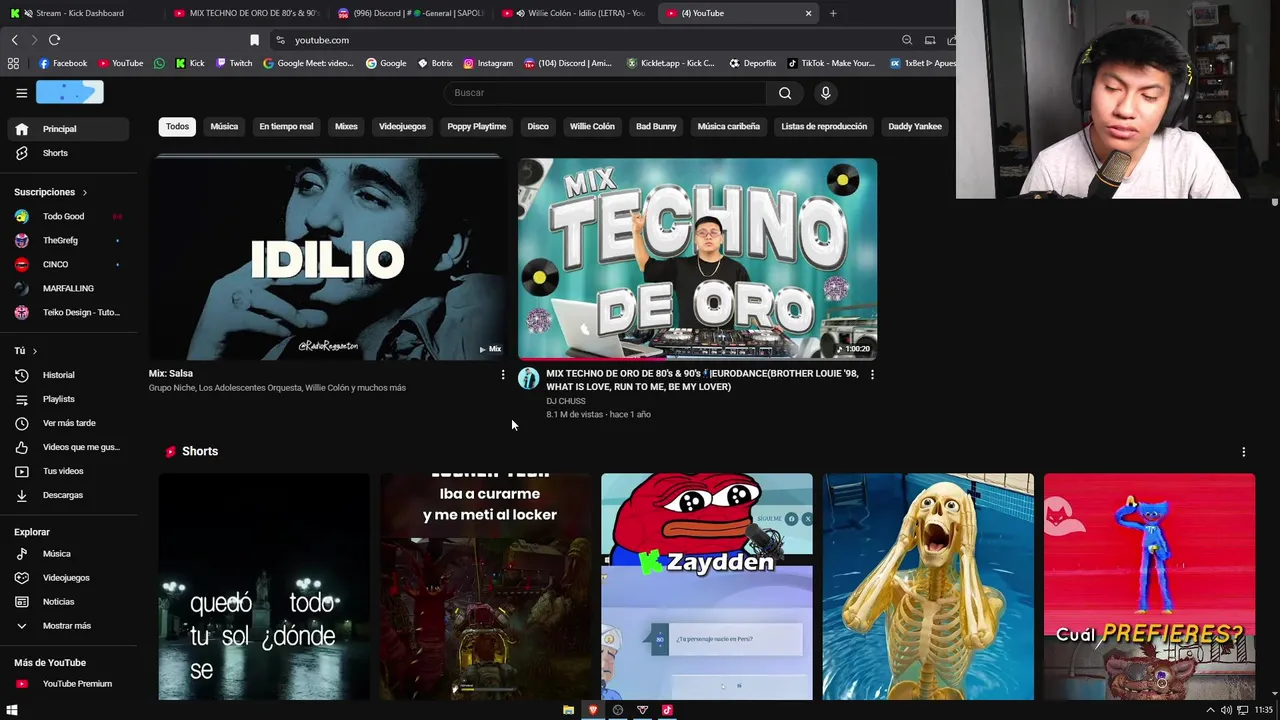The image size is (1280, 720).
Task: Click the search magnifier button
Action: (785, 93)
